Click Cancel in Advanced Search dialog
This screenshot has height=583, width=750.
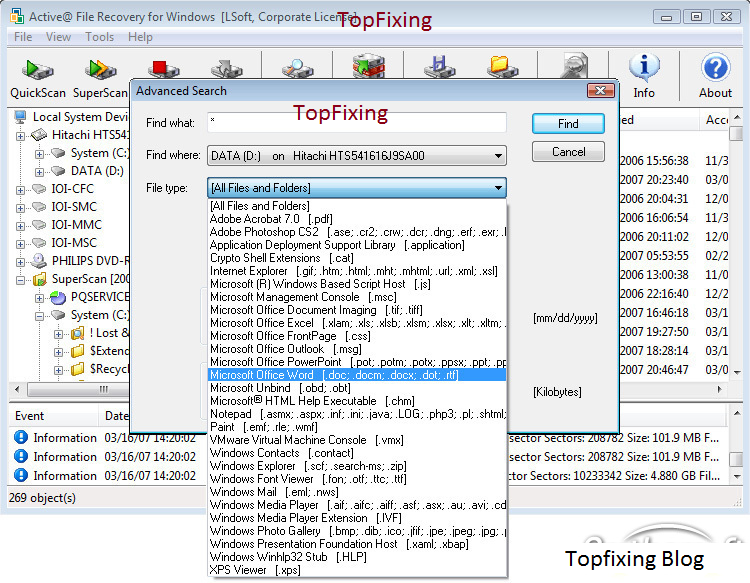pyautogui.click(x=568, y=152)
